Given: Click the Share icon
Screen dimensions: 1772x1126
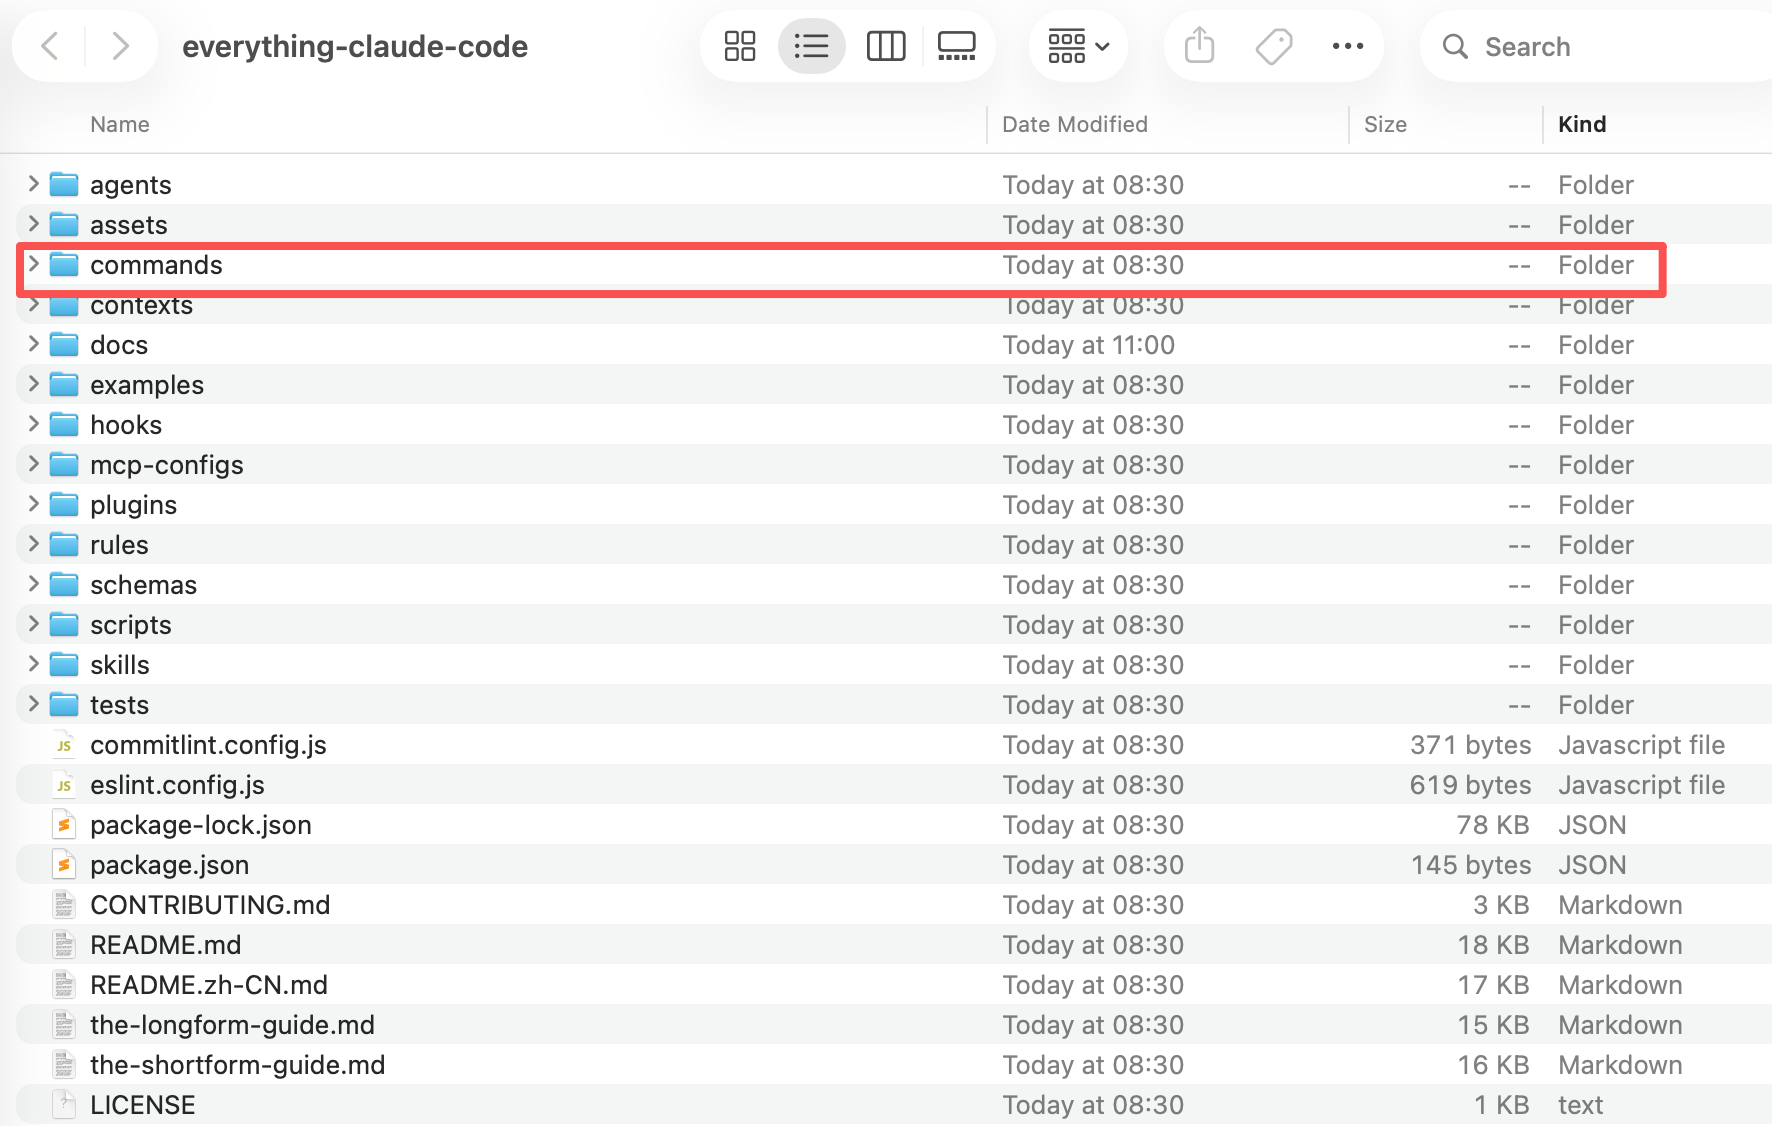Looking at the screenshot, I should pyautogui.click(x=1199, y=46).
